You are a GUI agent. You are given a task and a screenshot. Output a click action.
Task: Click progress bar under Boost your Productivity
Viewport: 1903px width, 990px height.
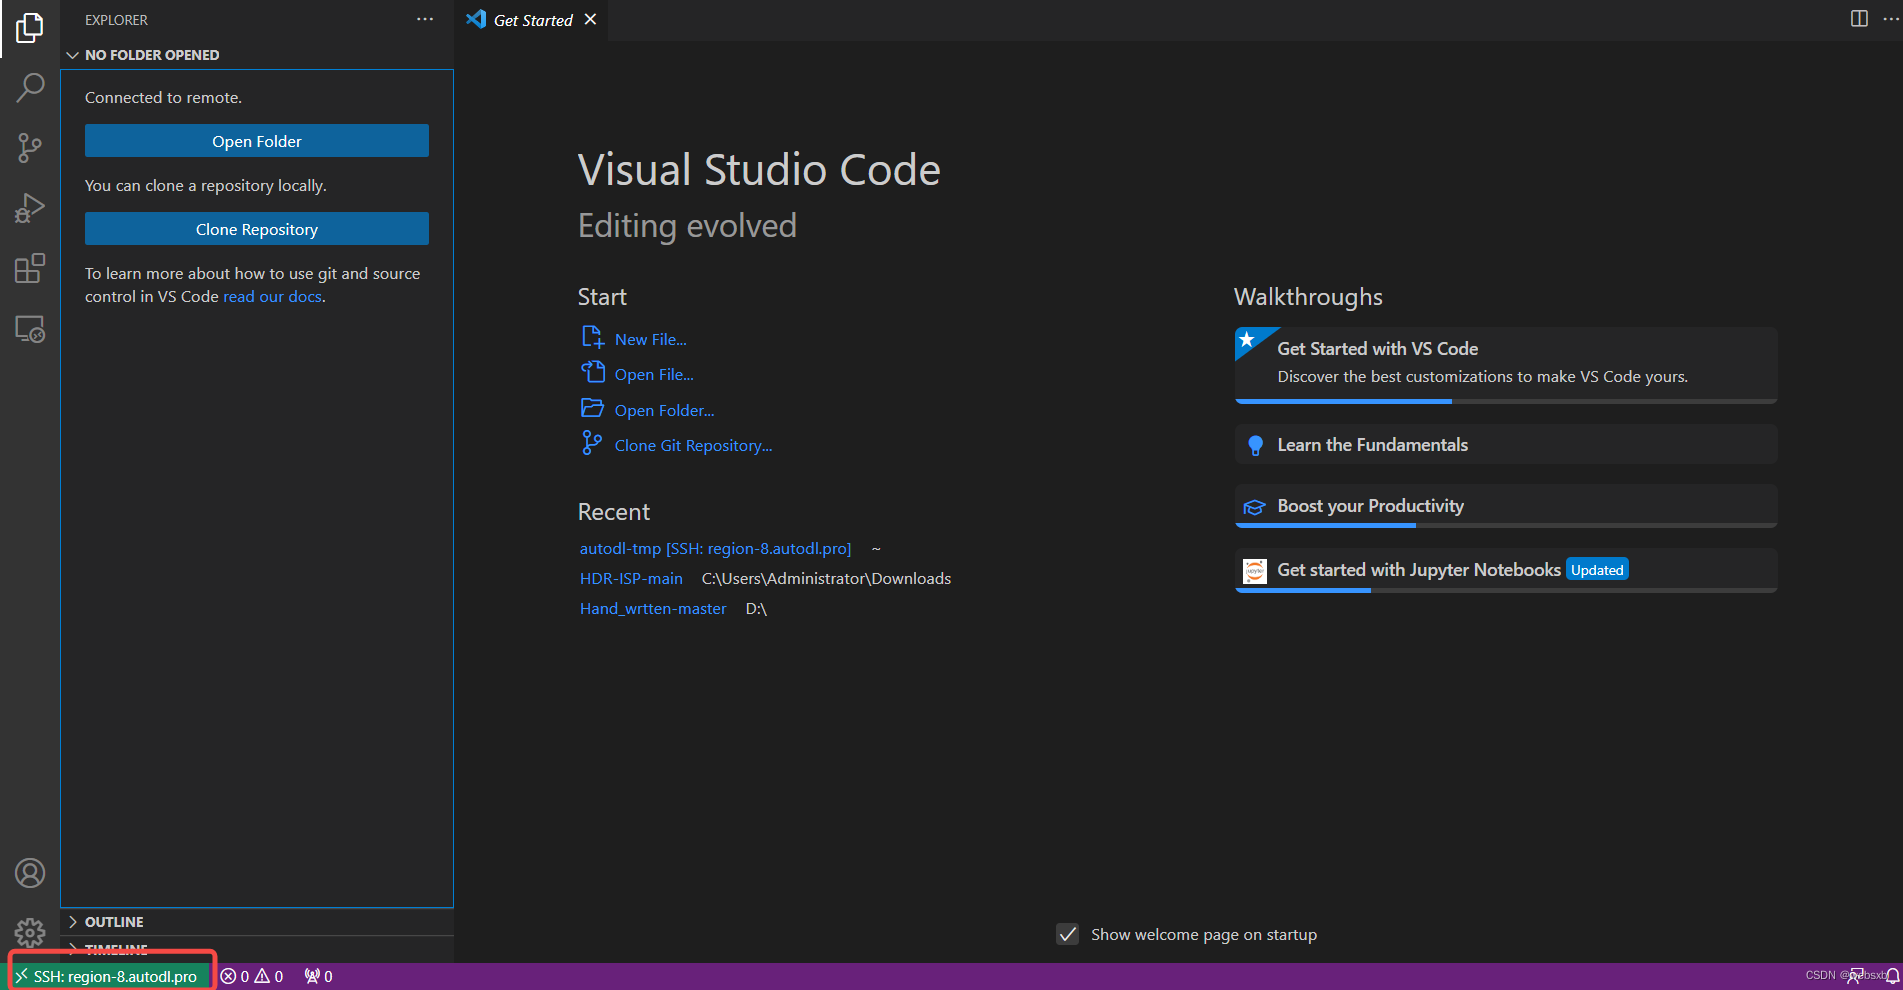point(1506,525)
